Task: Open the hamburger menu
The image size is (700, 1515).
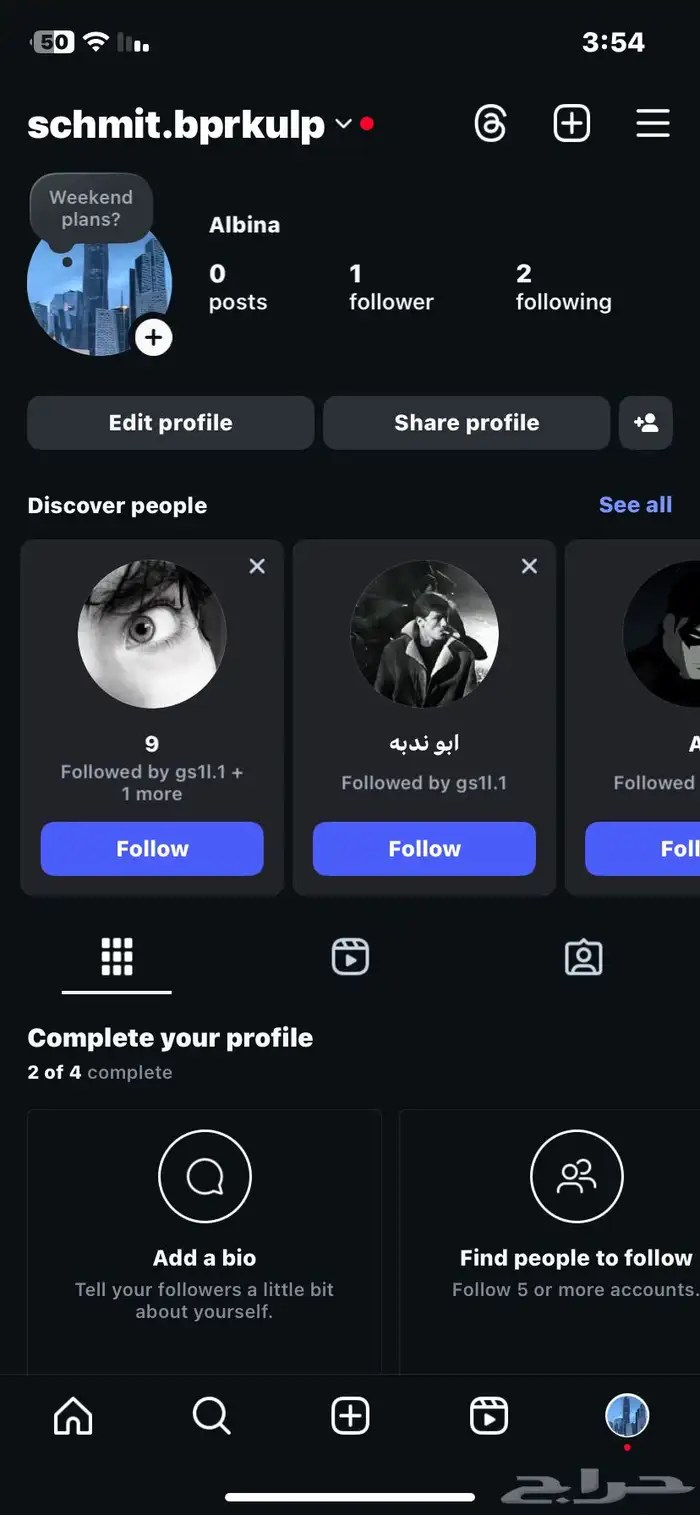Action: (653, 124)
